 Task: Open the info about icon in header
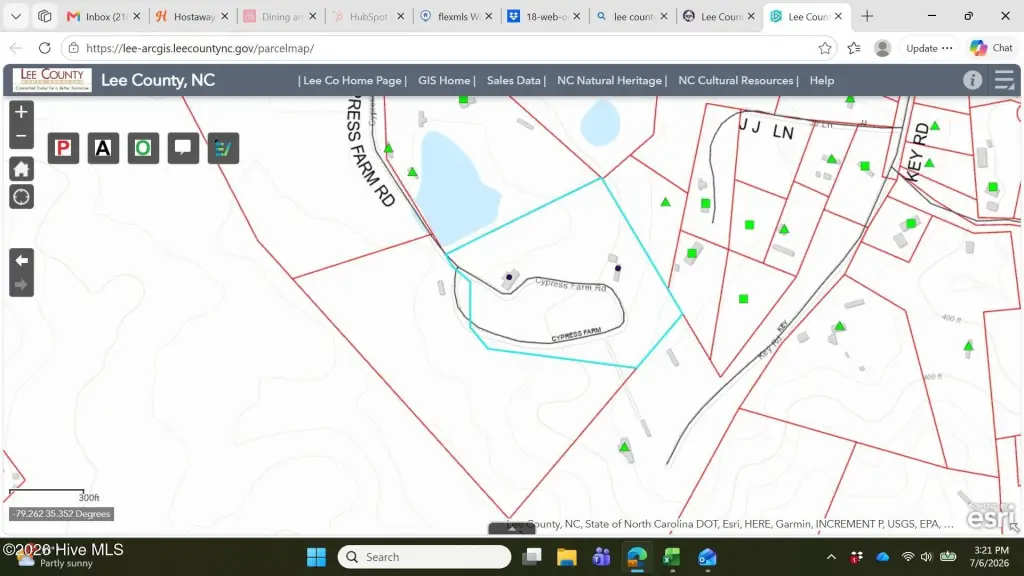(x=972, y=80)
